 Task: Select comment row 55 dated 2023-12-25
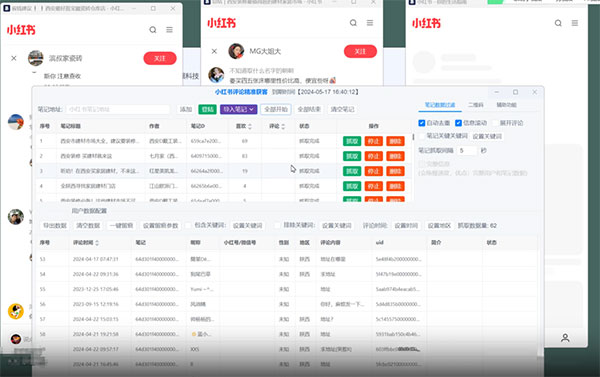tap(287, 289)
